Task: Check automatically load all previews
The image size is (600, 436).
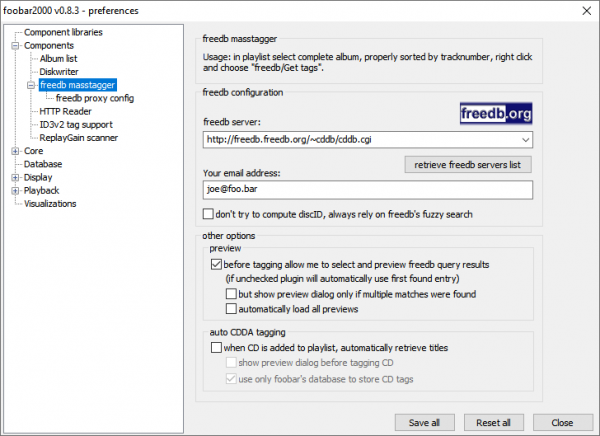Action: point(232,310)
